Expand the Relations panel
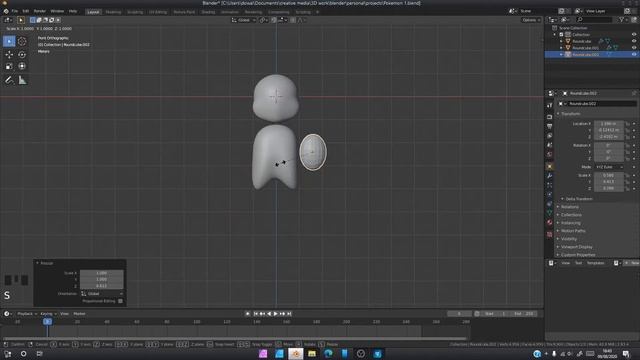 [x=569, y=207]
